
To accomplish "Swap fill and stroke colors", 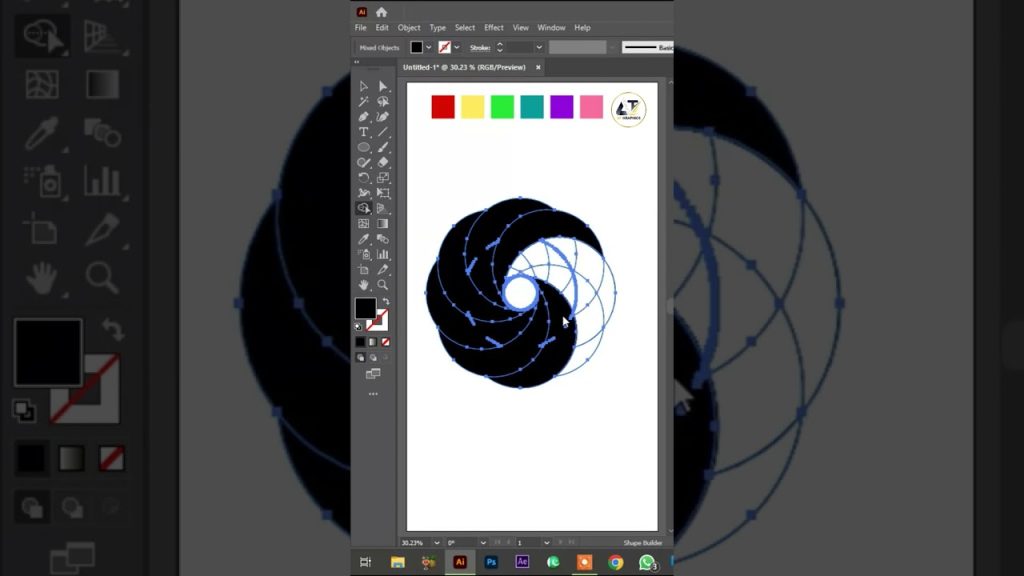I will tap(384, 301).
